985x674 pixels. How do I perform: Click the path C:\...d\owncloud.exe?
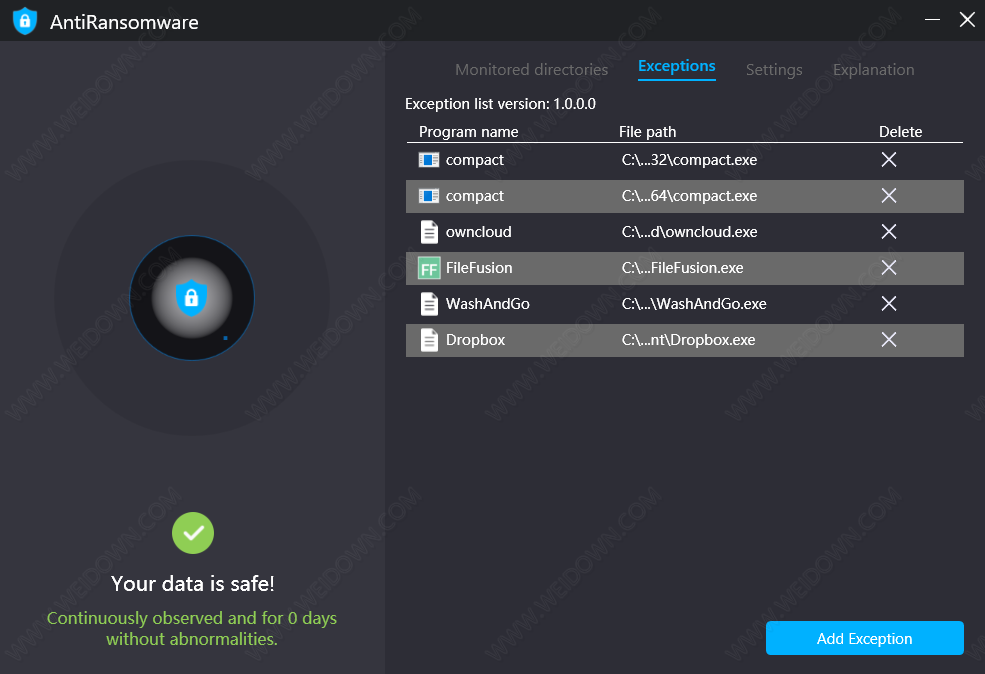(689, 232)
